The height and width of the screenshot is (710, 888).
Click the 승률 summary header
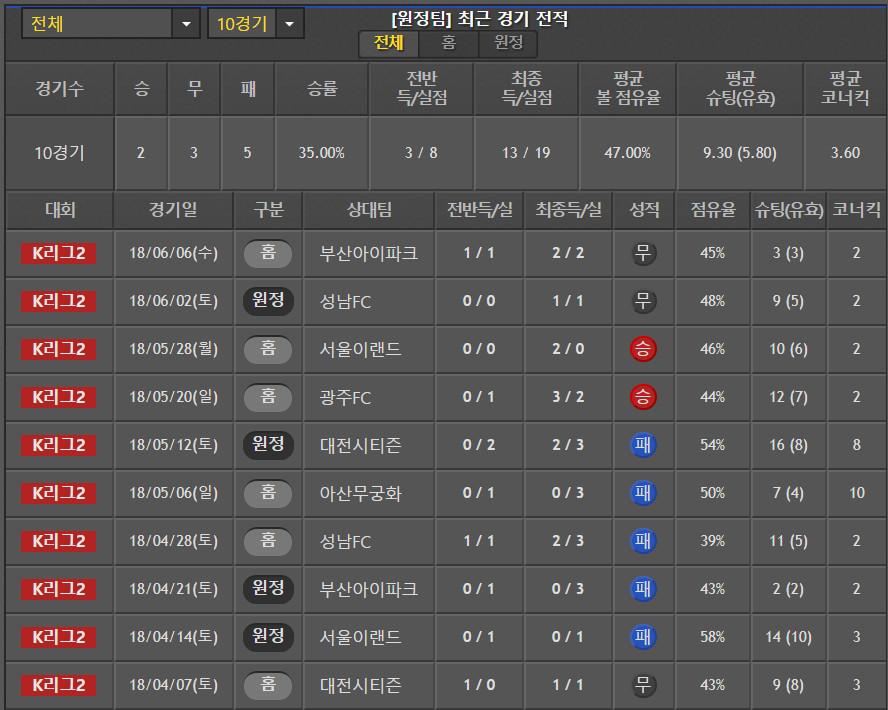[x=322, y=88]
